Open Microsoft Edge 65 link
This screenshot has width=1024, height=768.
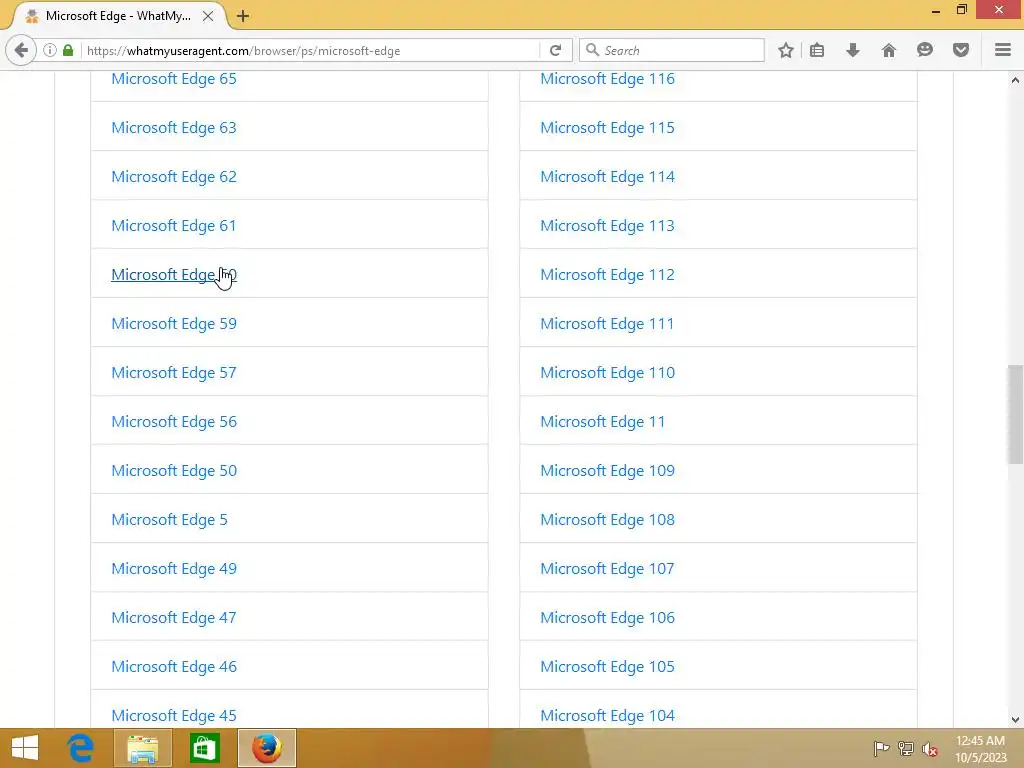pyautogui.click(x=174, y=79)
